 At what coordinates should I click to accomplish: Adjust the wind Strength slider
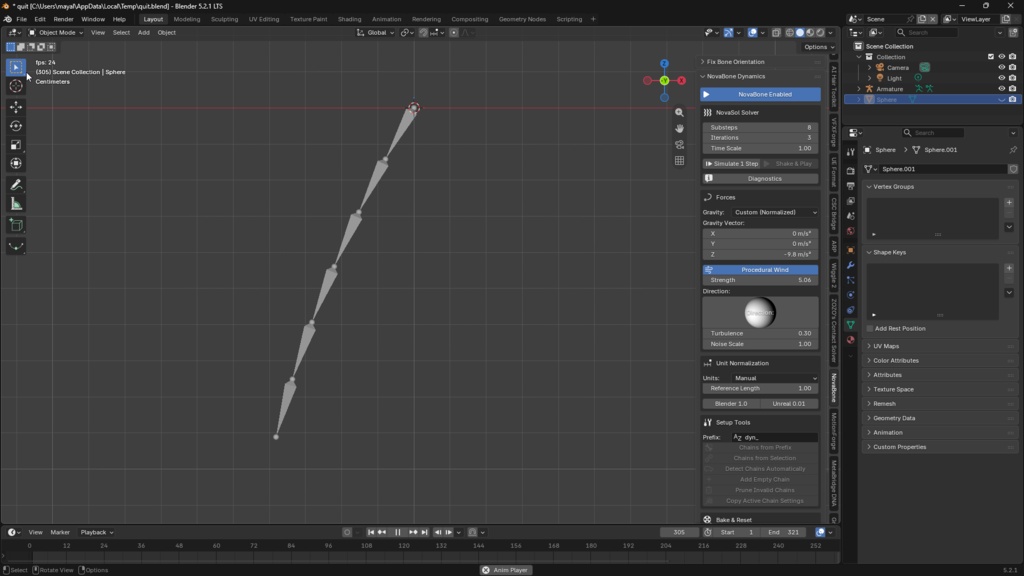click(x=760, y=280)
